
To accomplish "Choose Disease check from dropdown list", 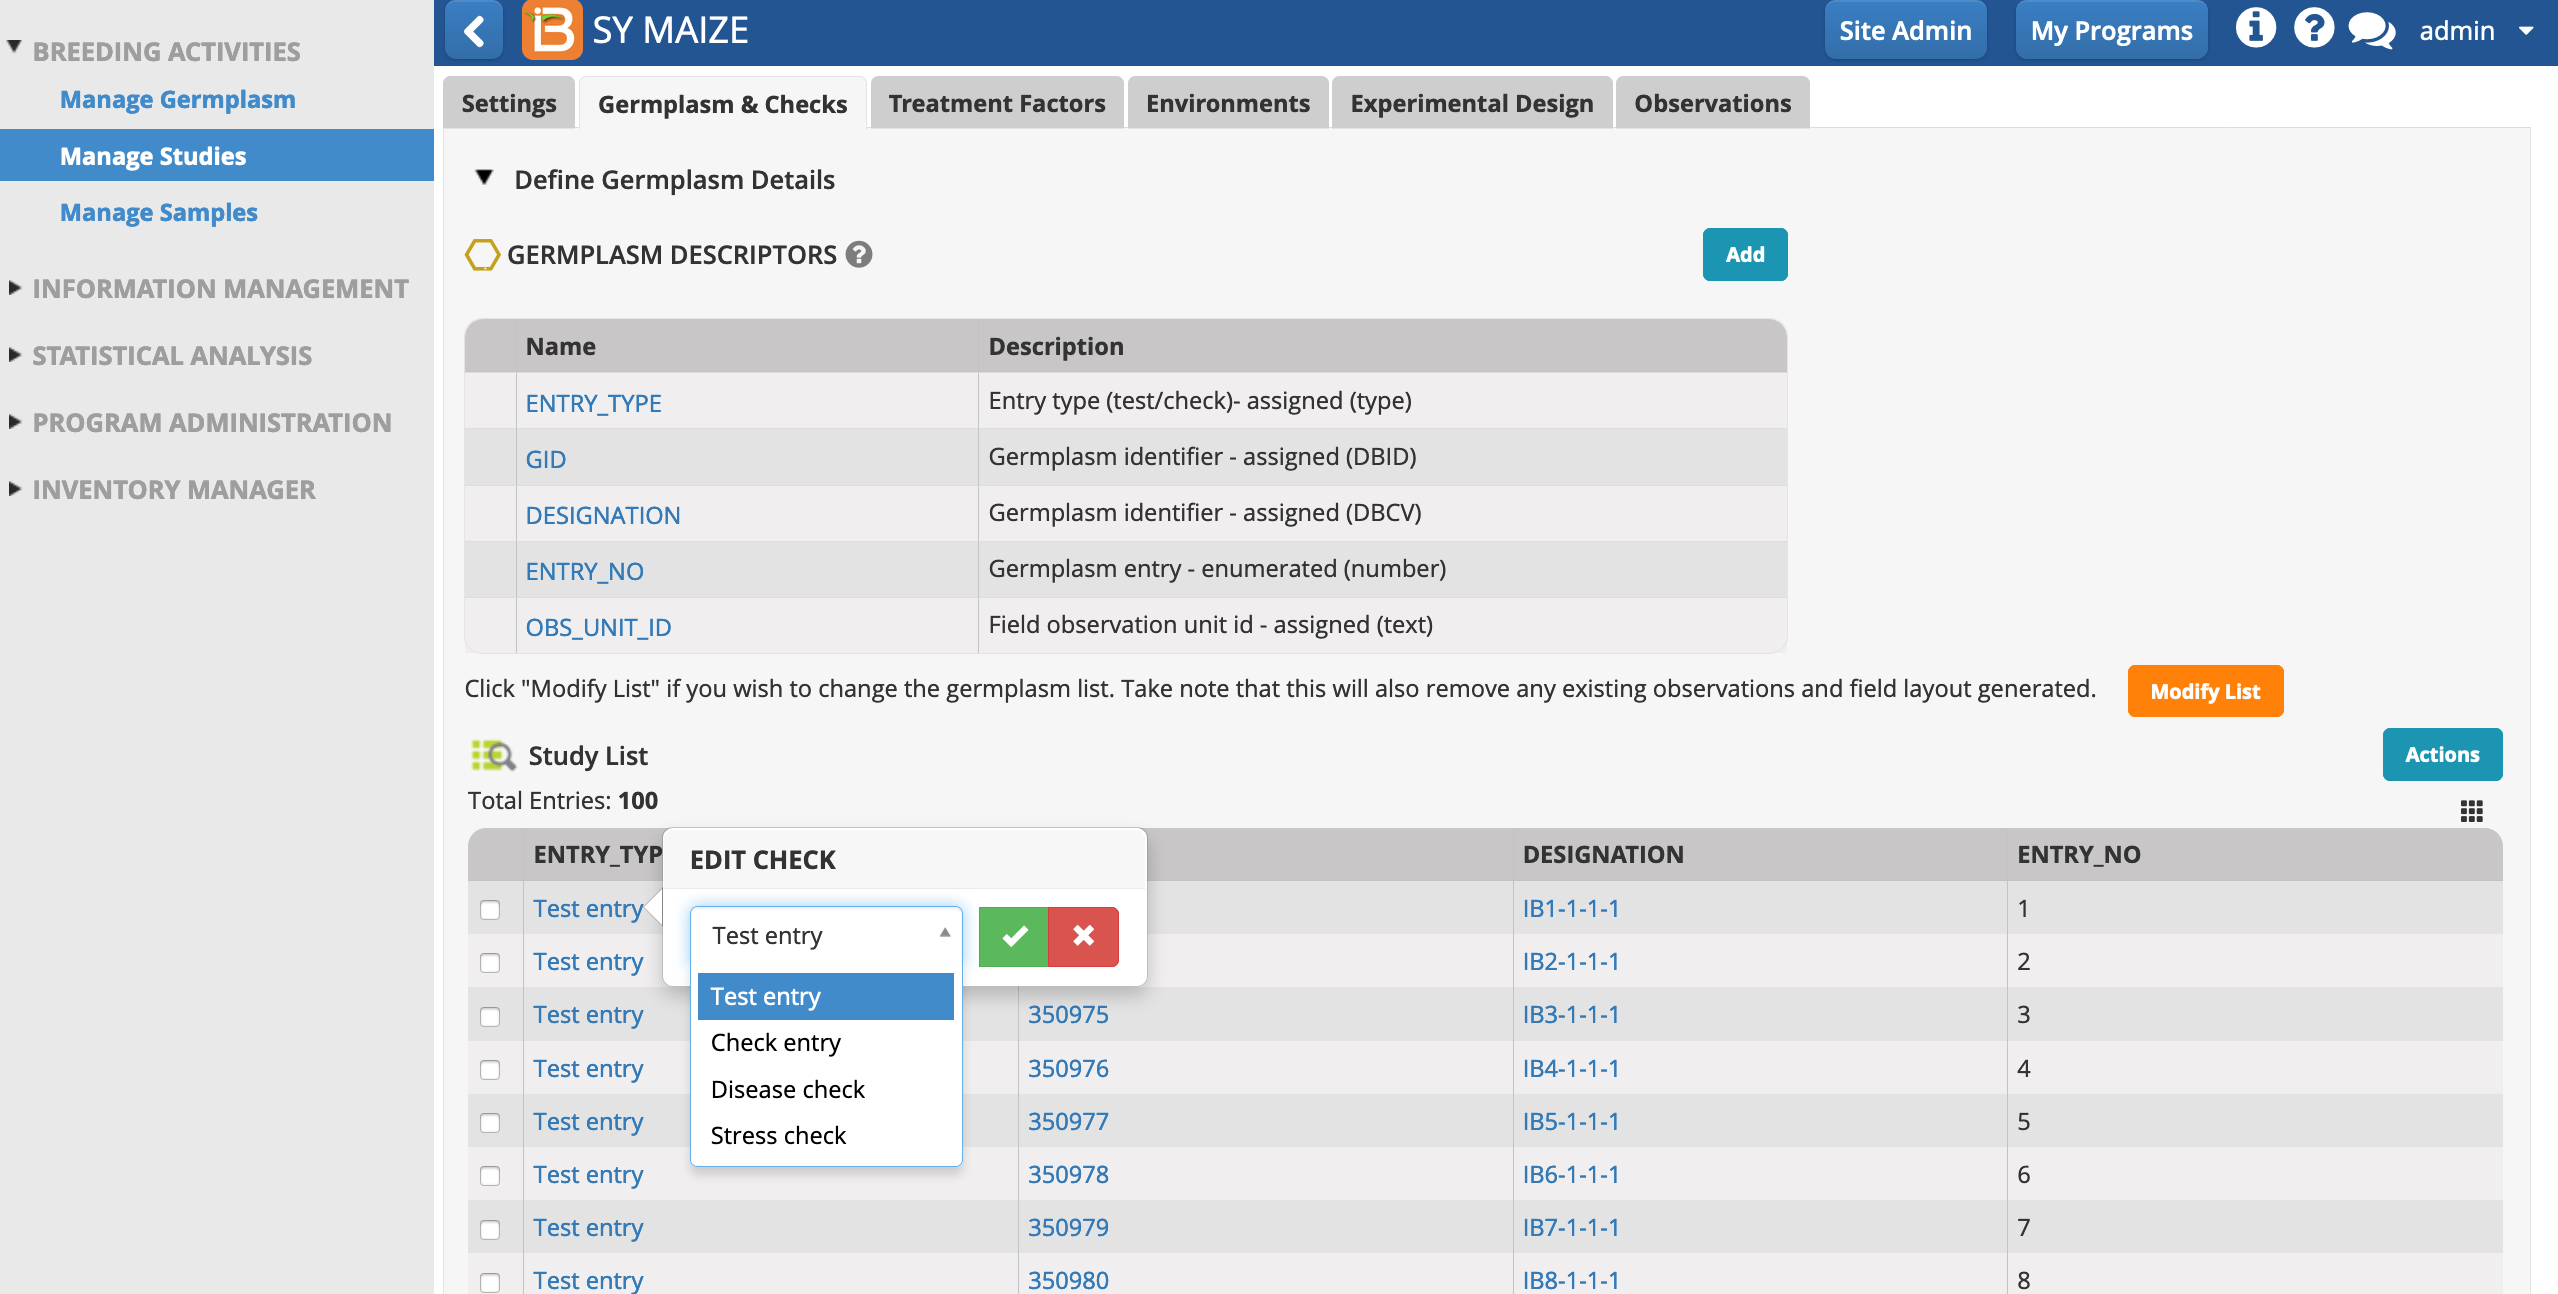I will (825, 1089).
